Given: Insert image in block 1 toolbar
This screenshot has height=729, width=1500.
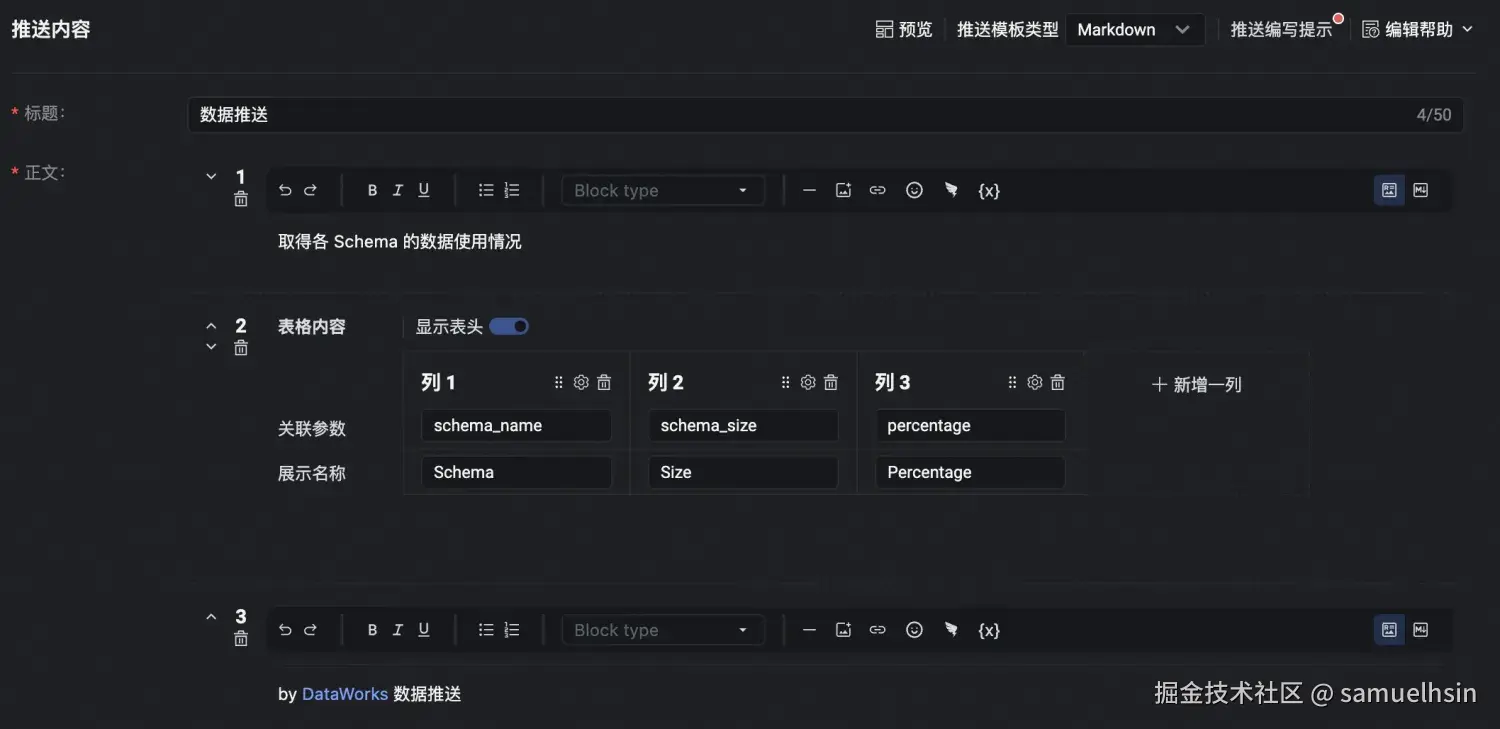Looking at the screenshot, I should [843, 190].
